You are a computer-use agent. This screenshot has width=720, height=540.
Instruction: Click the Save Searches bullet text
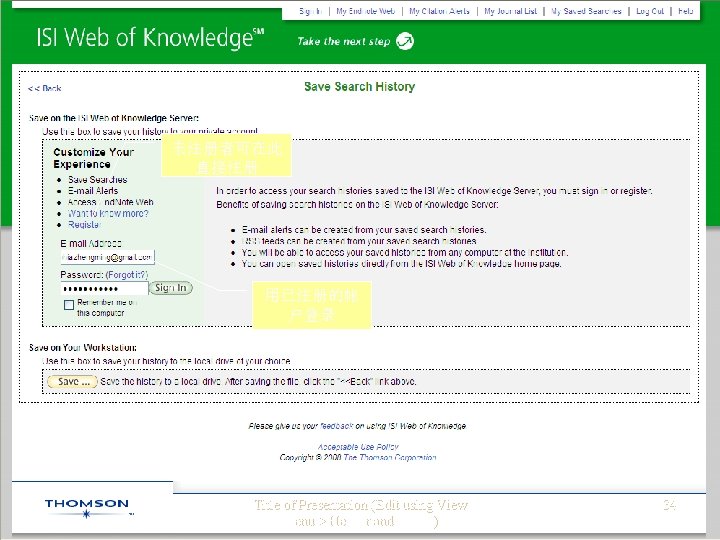tap(98, 180)
